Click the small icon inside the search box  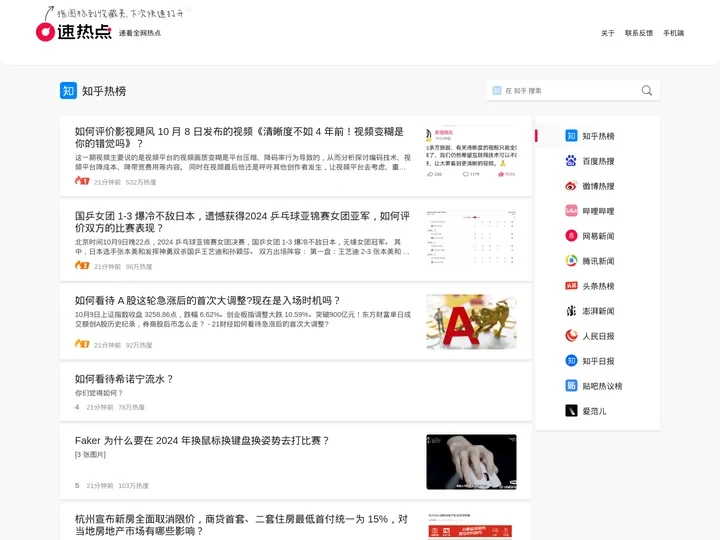click(497, 90)
